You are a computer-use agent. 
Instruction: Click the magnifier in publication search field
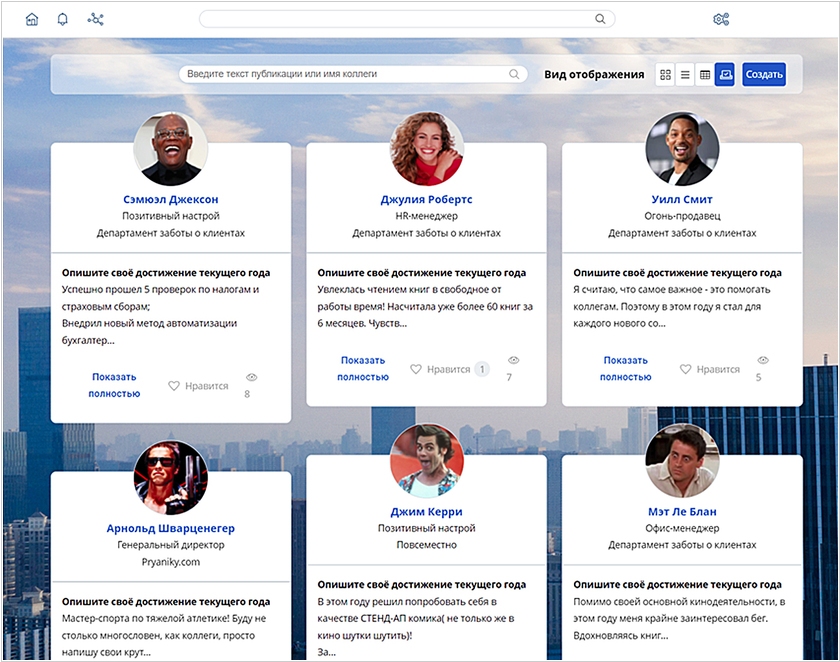[514, 74]
